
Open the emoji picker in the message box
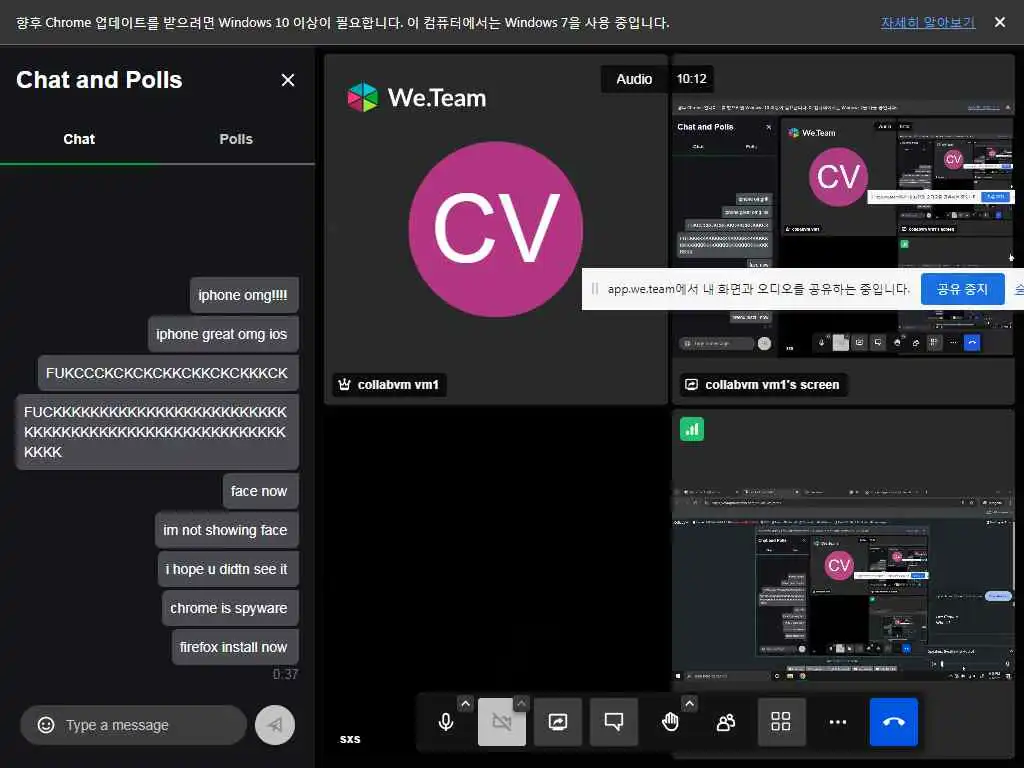pyautogui.click(x=46, y=725)
